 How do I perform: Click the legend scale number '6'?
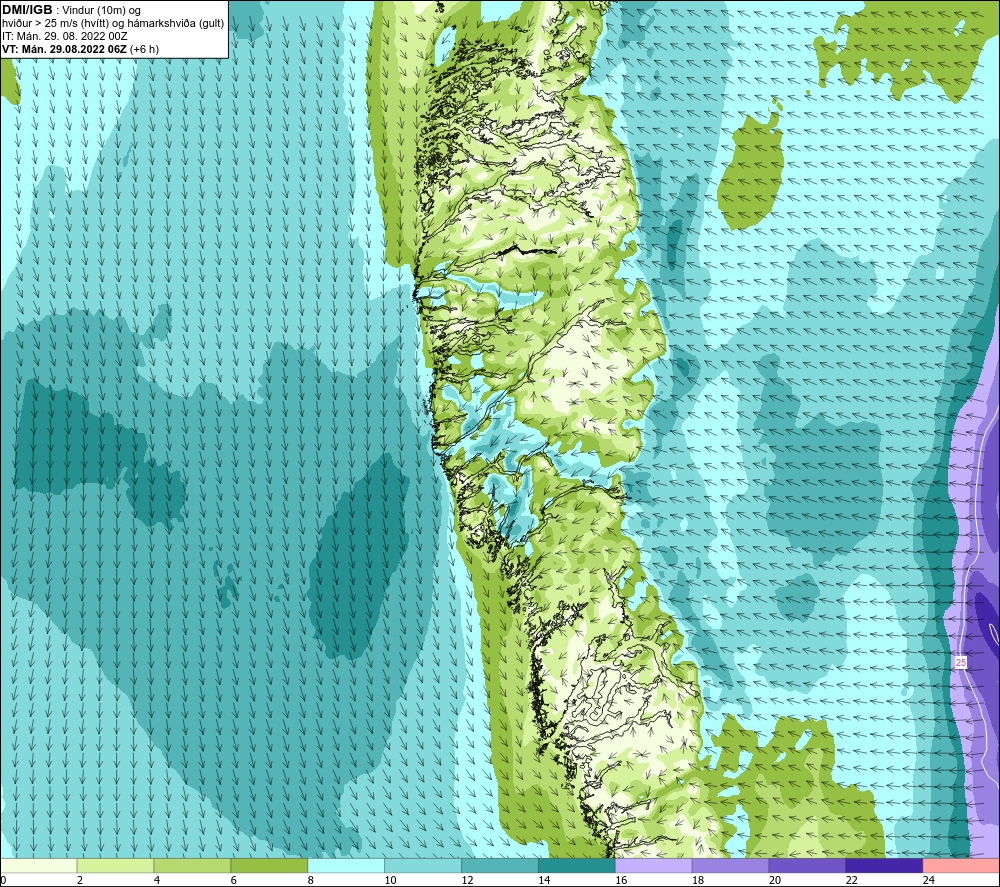point(233,880)
